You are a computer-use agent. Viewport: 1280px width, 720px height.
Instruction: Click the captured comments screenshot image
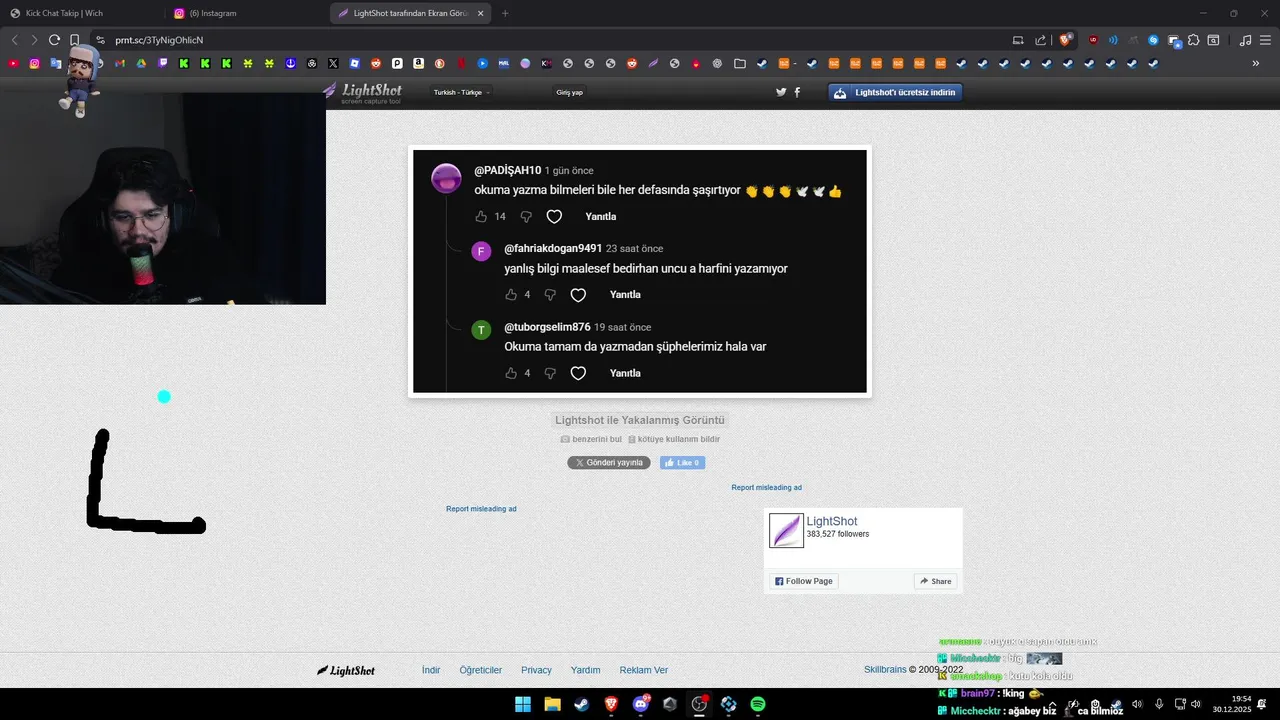pyautogui.click(x=640, y=271)
